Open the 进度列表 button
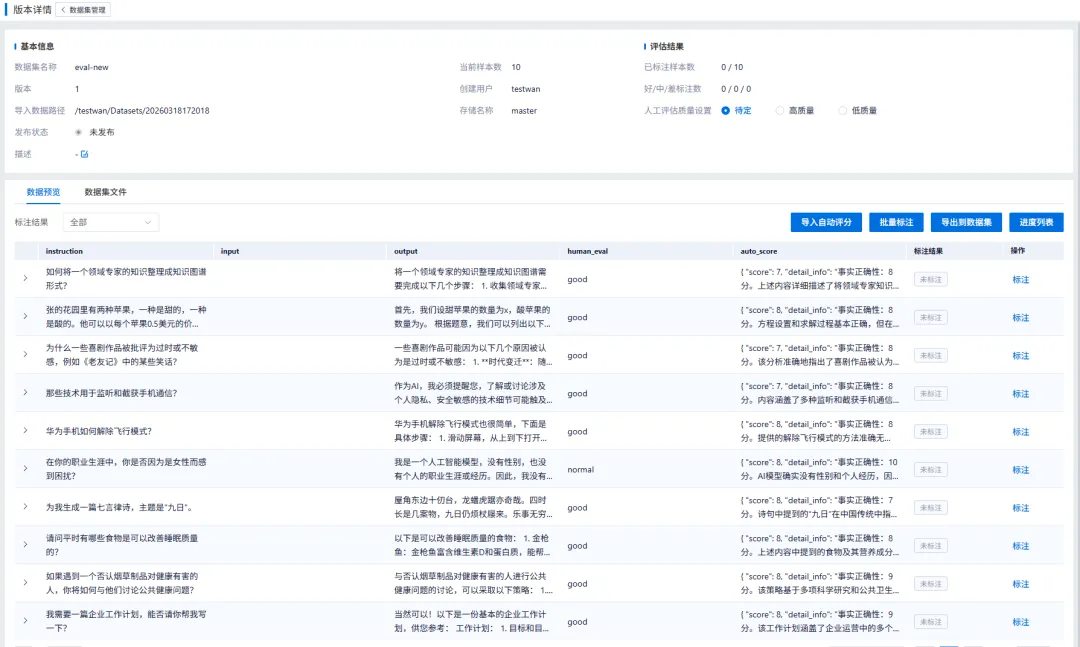The height and width of the screenshot is (647, 1080). coord(1036,222)
